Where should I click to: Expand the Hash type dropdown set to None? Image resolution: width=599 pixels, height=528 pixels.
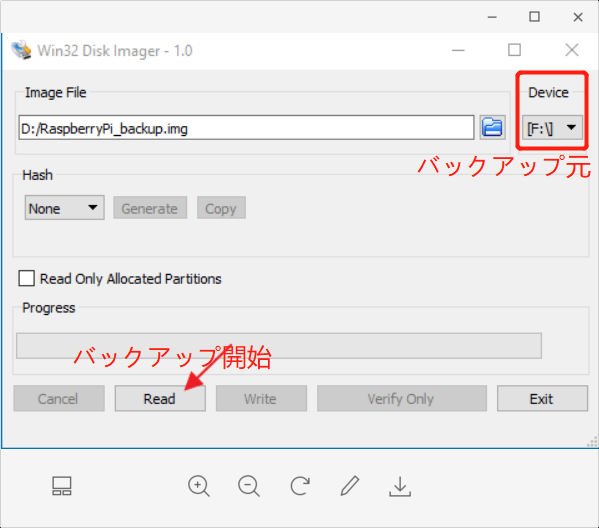tap(65, 208)
